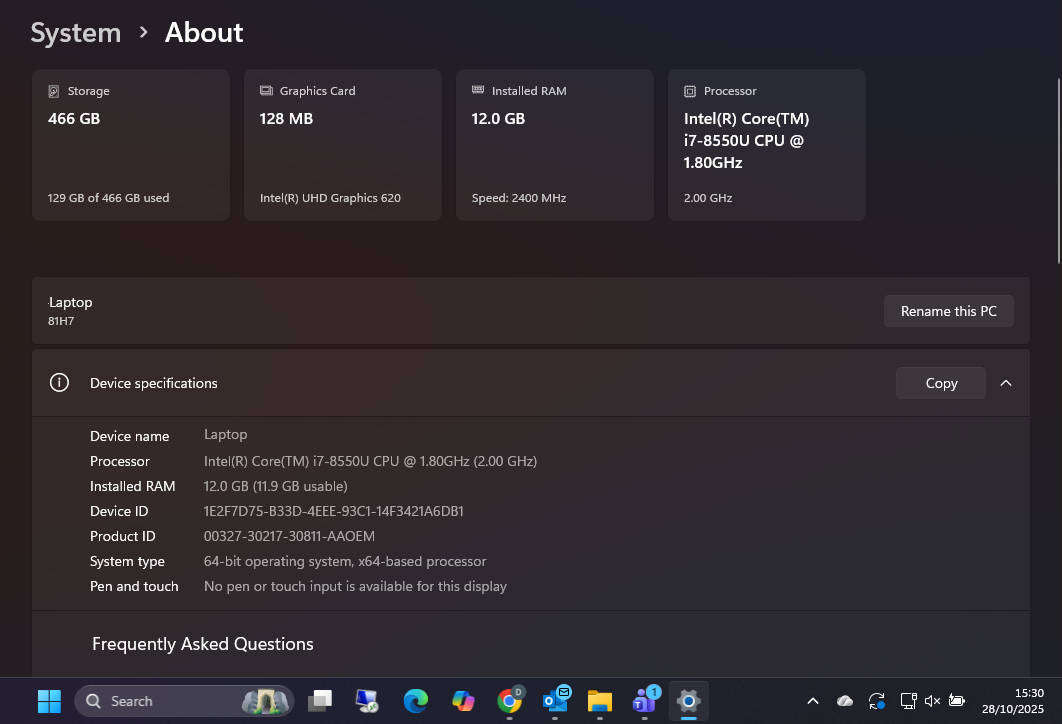Launch Microsoft Edge from the taskbar
The width and height of the screenshot is (1062, 724).
(415, 701)
